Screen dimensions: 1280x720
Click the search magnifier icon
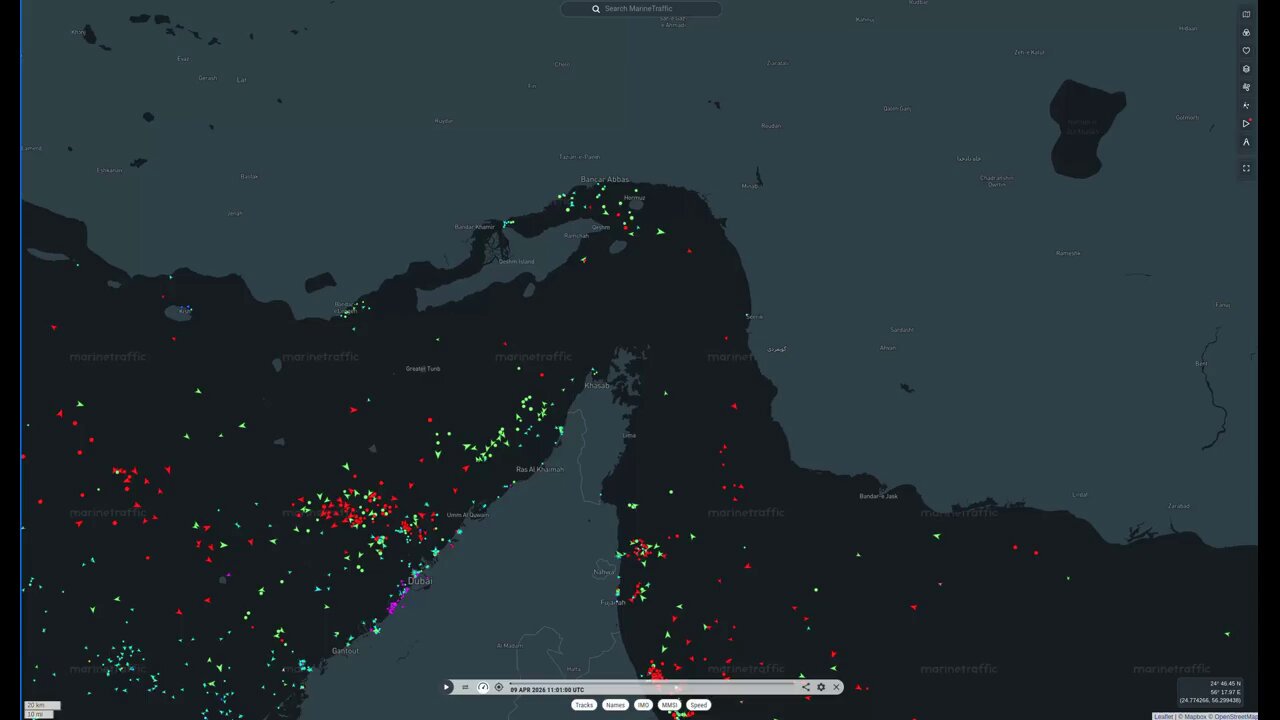(596, 9)
